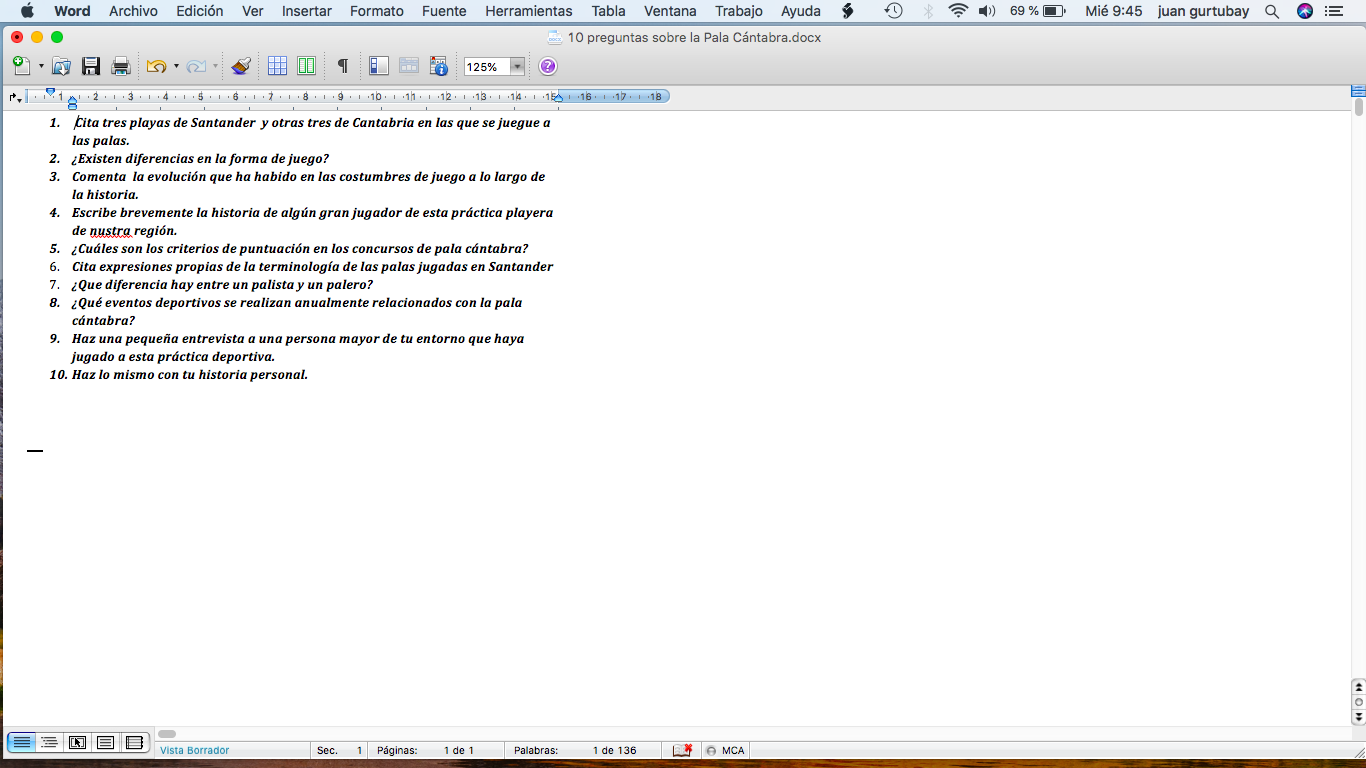This screenshot has height=768, width=1366.
Task: Click the purple Help question mark icon
Action: [547, 66]
